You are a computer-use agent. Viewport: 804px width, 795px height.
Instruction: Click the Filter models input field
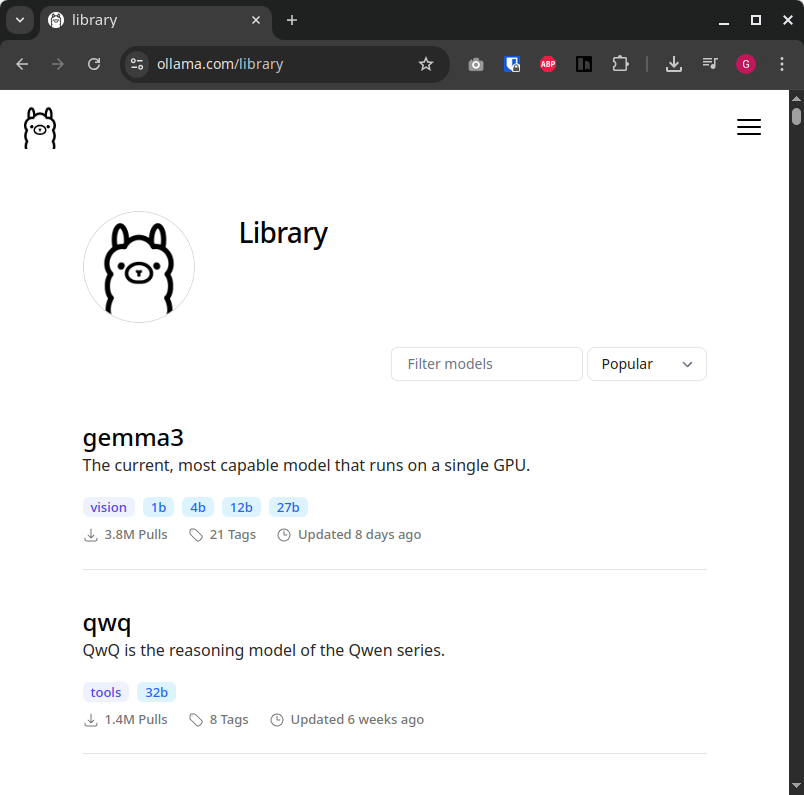[486, 364]
